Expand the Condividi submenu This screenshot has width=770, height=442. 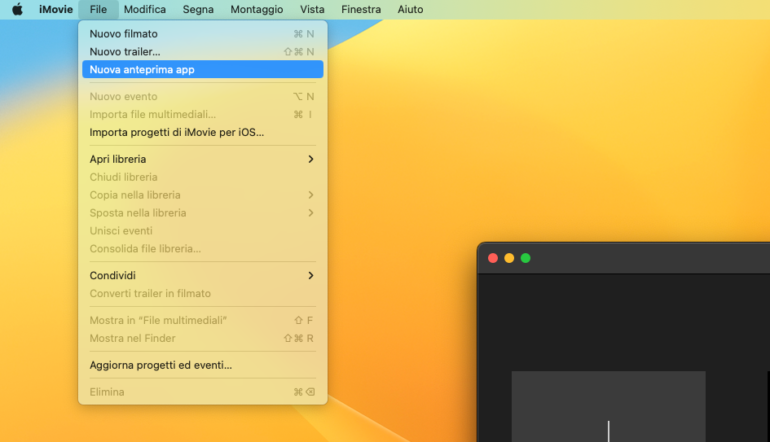(203, 276)
